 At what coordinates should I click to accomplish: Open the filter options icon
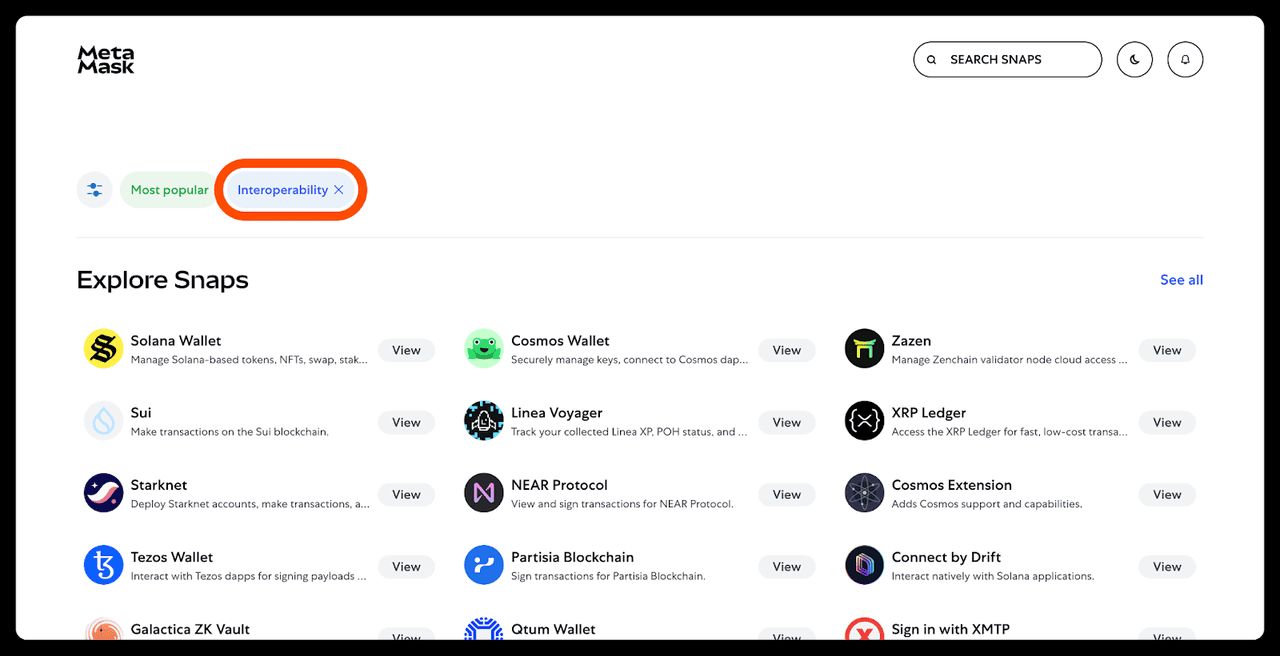pos(94,189)
